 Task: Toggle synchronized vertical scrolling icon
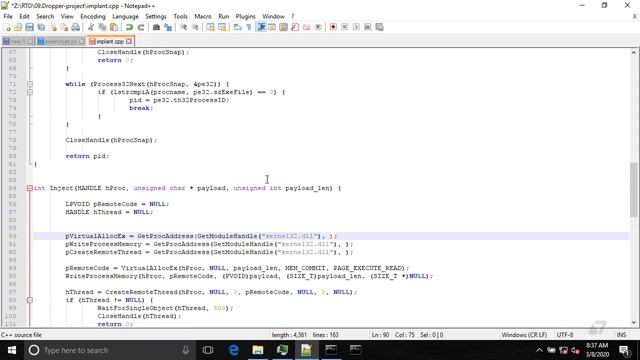(x=210, y=27)
